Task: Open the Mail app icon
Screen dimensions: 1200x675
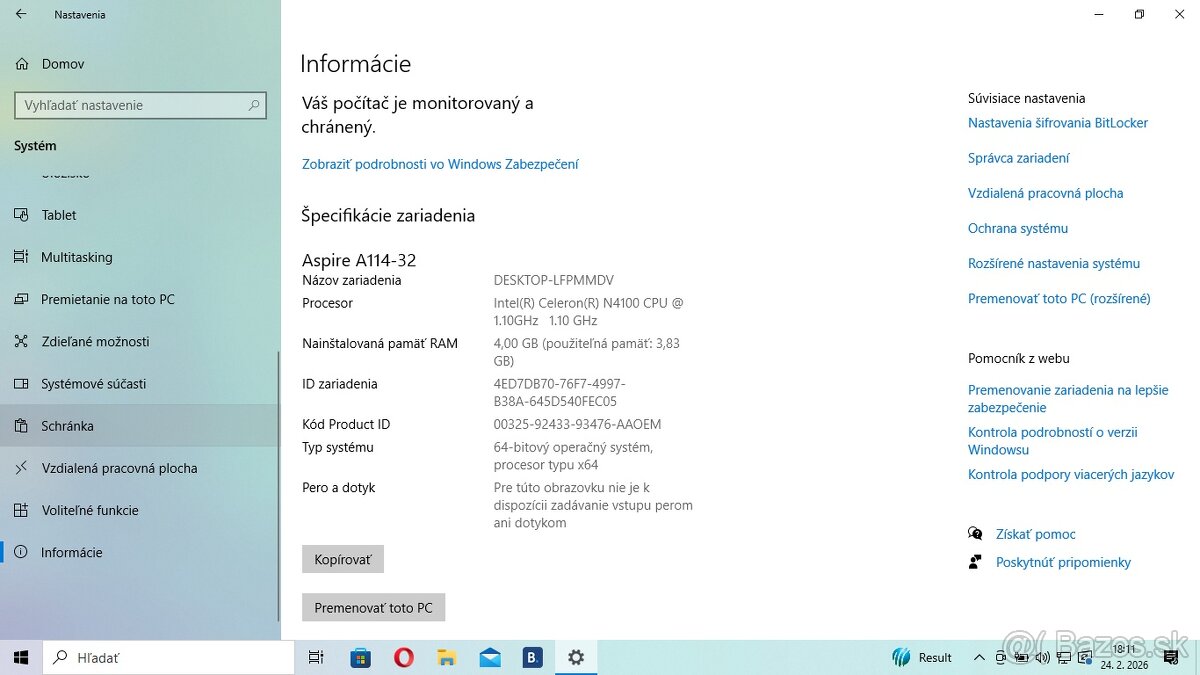Action: coord(489,657)
